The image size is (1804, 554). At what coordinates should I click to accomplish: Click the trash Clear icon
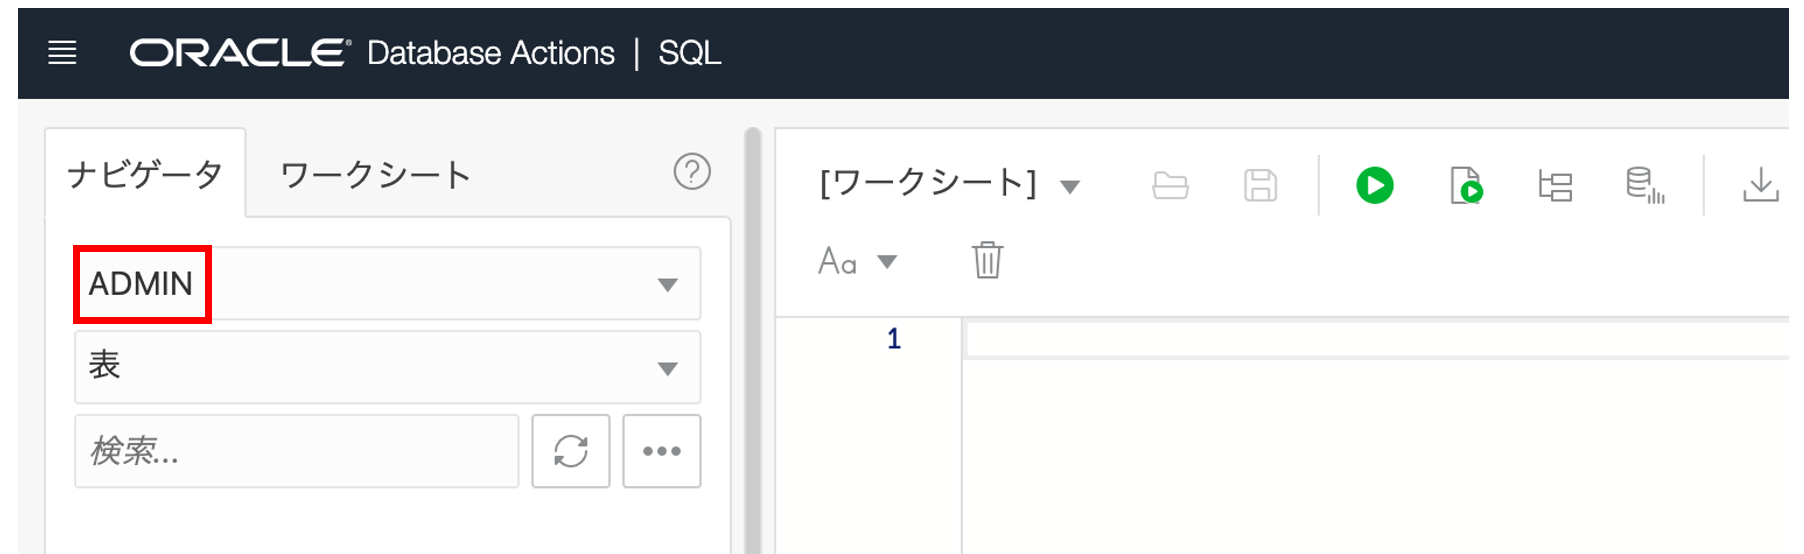(x=987, y=261)
